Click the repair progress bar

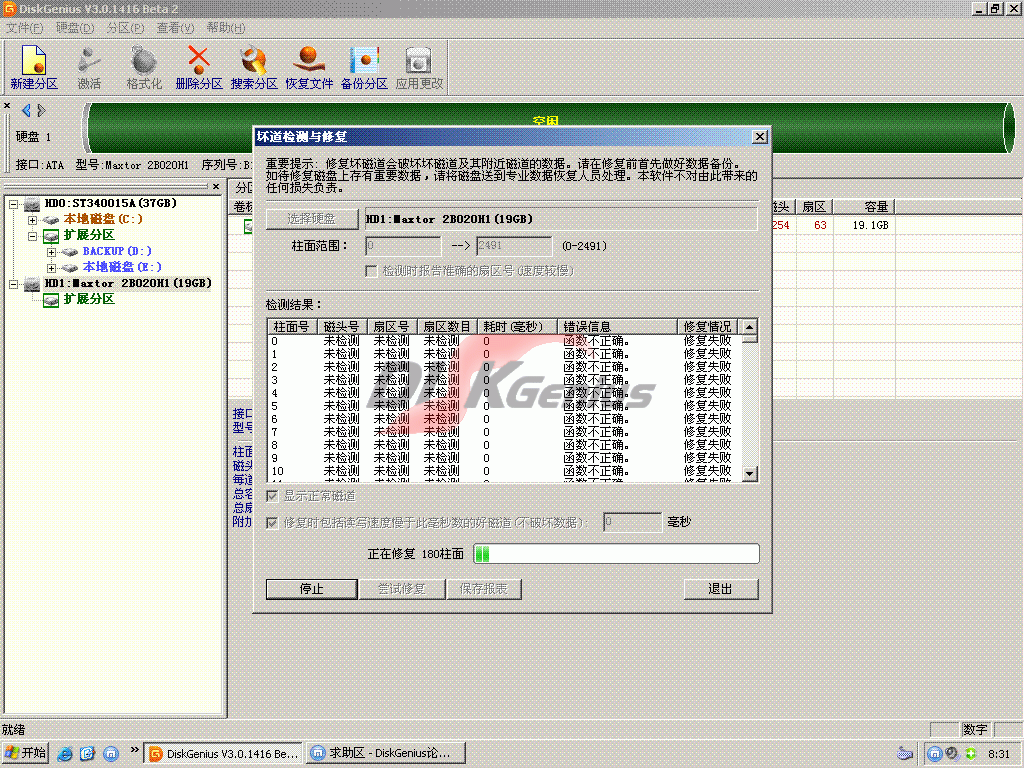click(616, 554)
